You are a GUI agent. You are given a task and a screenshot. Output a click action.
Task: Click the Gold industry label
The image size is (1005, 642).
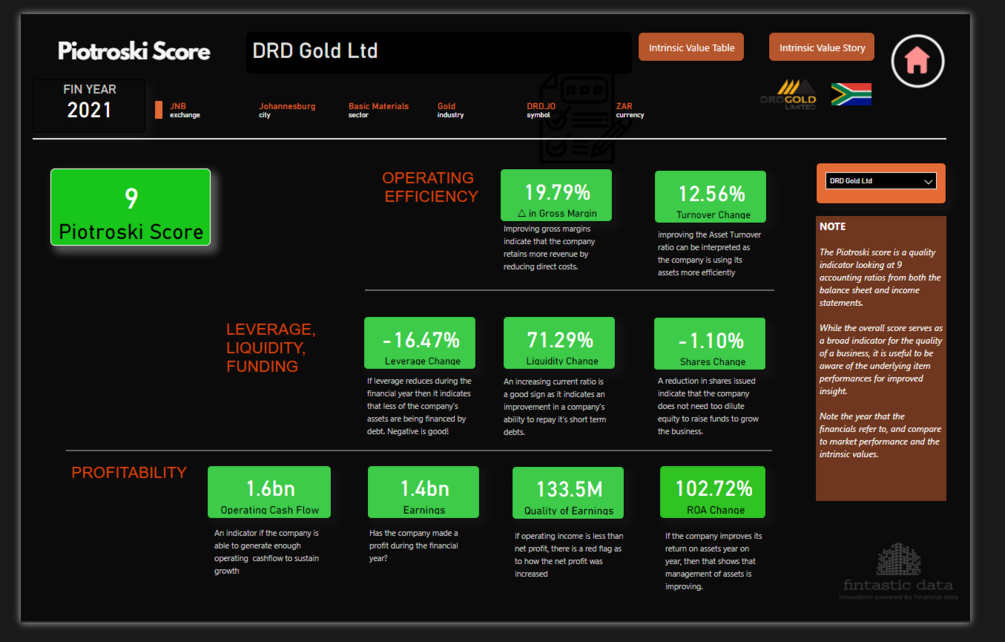point(450,110)
